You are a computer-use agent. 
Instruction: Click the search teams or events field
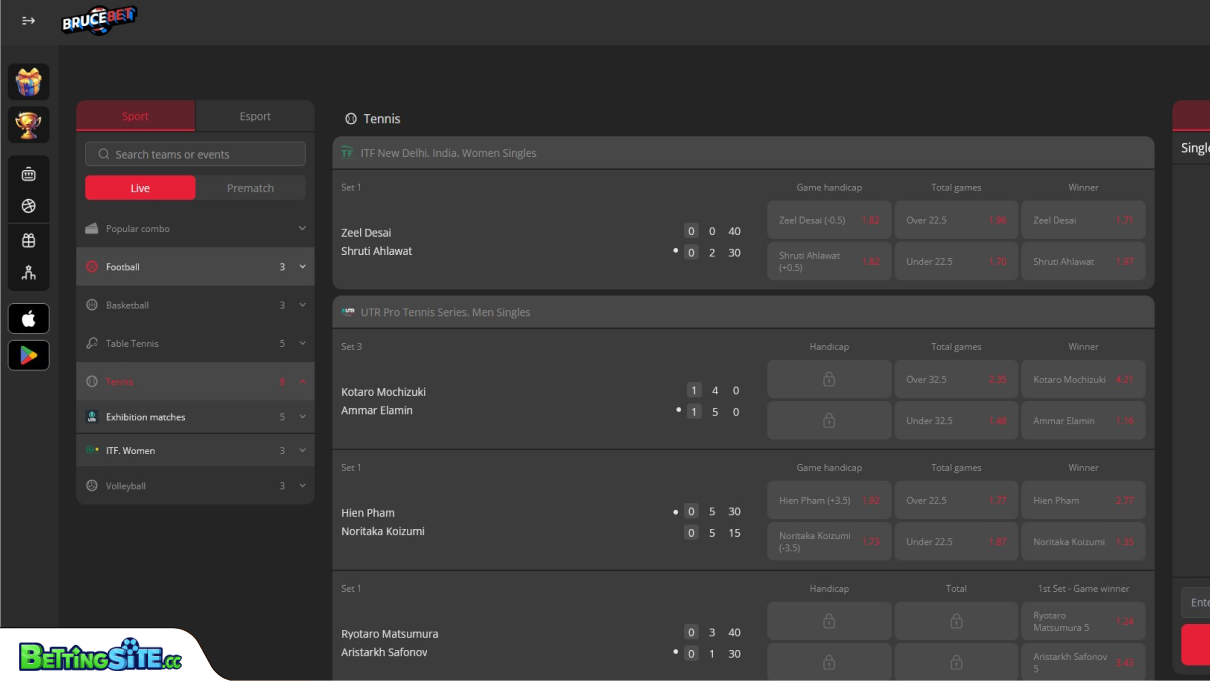point(195,153)
